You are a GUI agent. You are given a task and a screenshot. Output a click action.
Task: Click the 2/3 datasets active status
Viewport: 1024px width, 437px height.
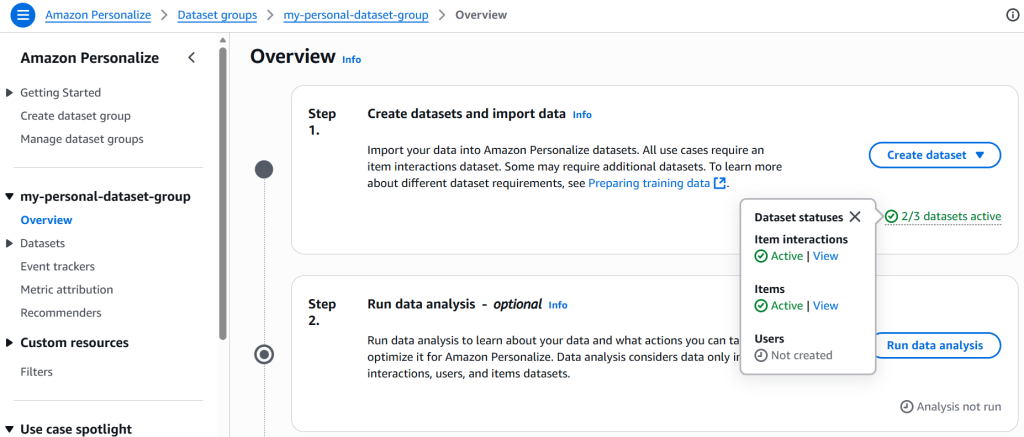[x=943, y=217]
